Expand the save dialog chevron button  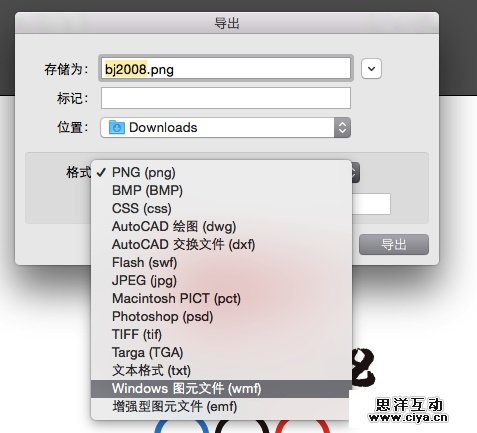click(371, 69)
